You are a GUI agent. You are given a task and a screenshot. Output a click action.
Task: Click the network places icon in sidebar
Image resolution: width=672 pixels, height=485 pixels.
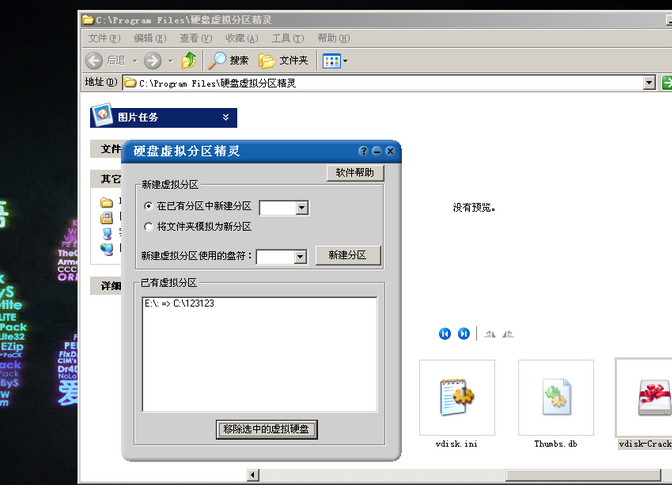(107, 249)
